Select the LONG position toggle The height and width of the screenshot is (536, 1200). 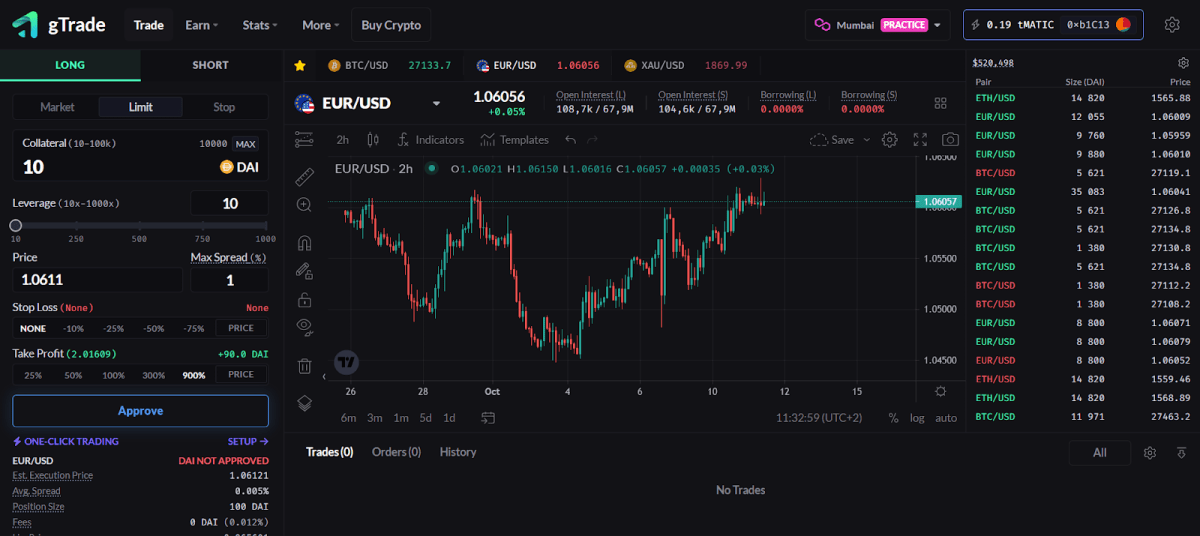tap(70, 65)
